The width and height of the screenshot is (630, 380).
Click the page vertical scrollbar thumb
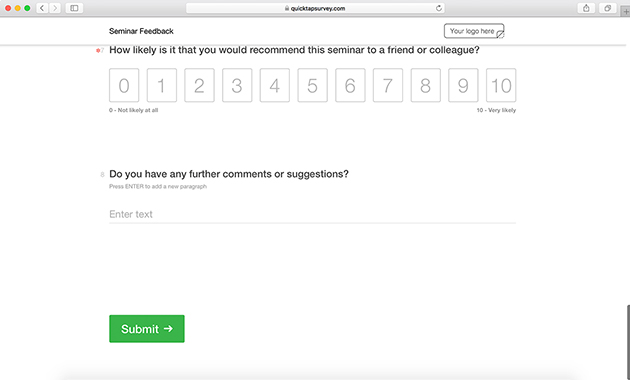tap(628, 342)
